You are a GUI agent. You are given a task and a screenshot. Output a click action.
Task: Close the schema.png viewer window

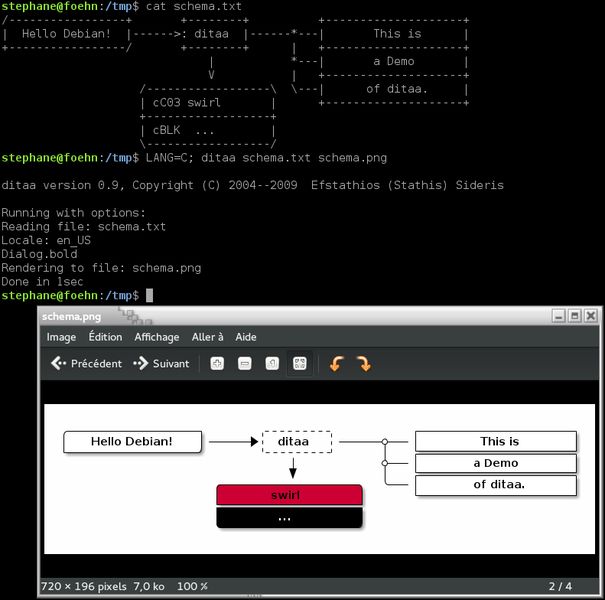591,316
